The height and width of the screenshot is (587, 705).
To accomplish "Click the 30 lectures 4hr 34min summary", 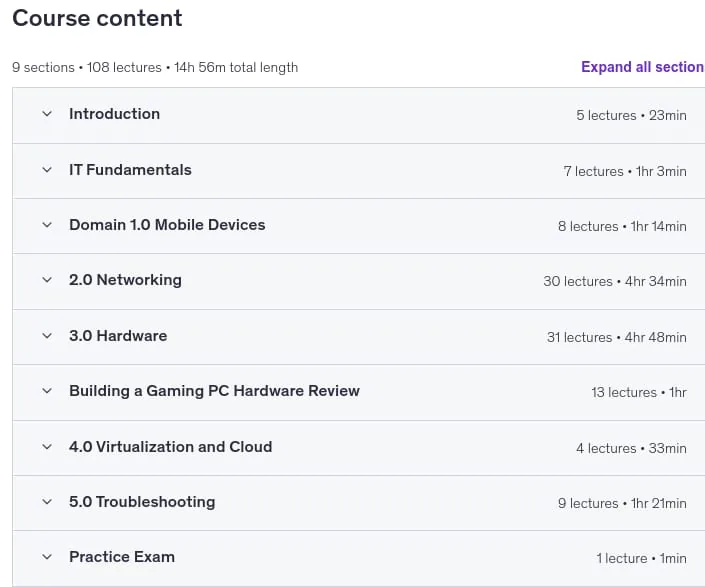I will point(615,281).
